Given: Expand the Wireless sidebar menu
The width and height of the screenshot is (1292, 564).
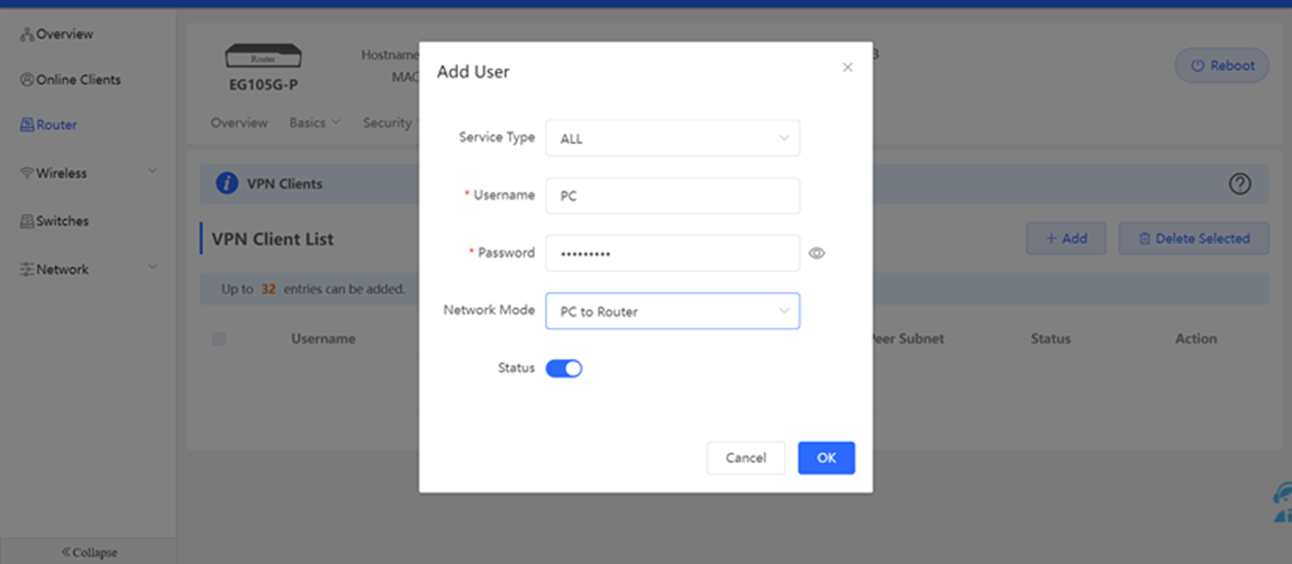Looking at the screenshot, I should click(88, 173).
